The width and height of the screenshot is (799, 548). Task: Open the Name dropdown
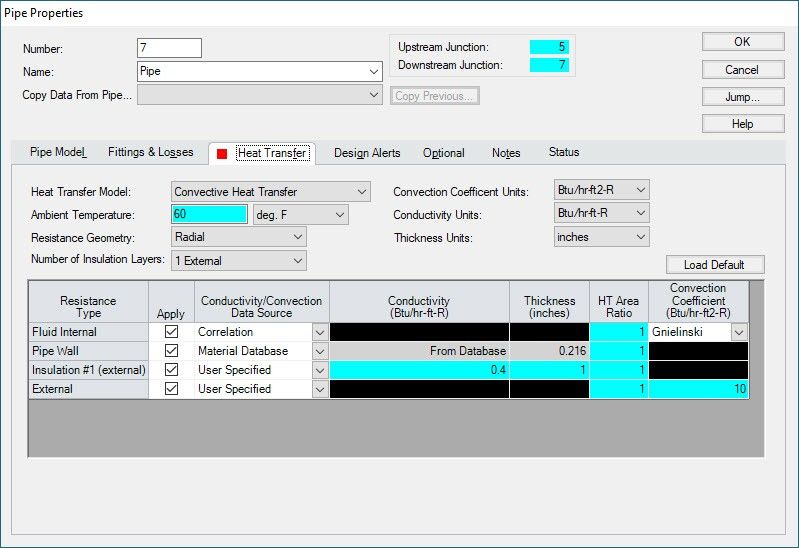coord(374,72)
